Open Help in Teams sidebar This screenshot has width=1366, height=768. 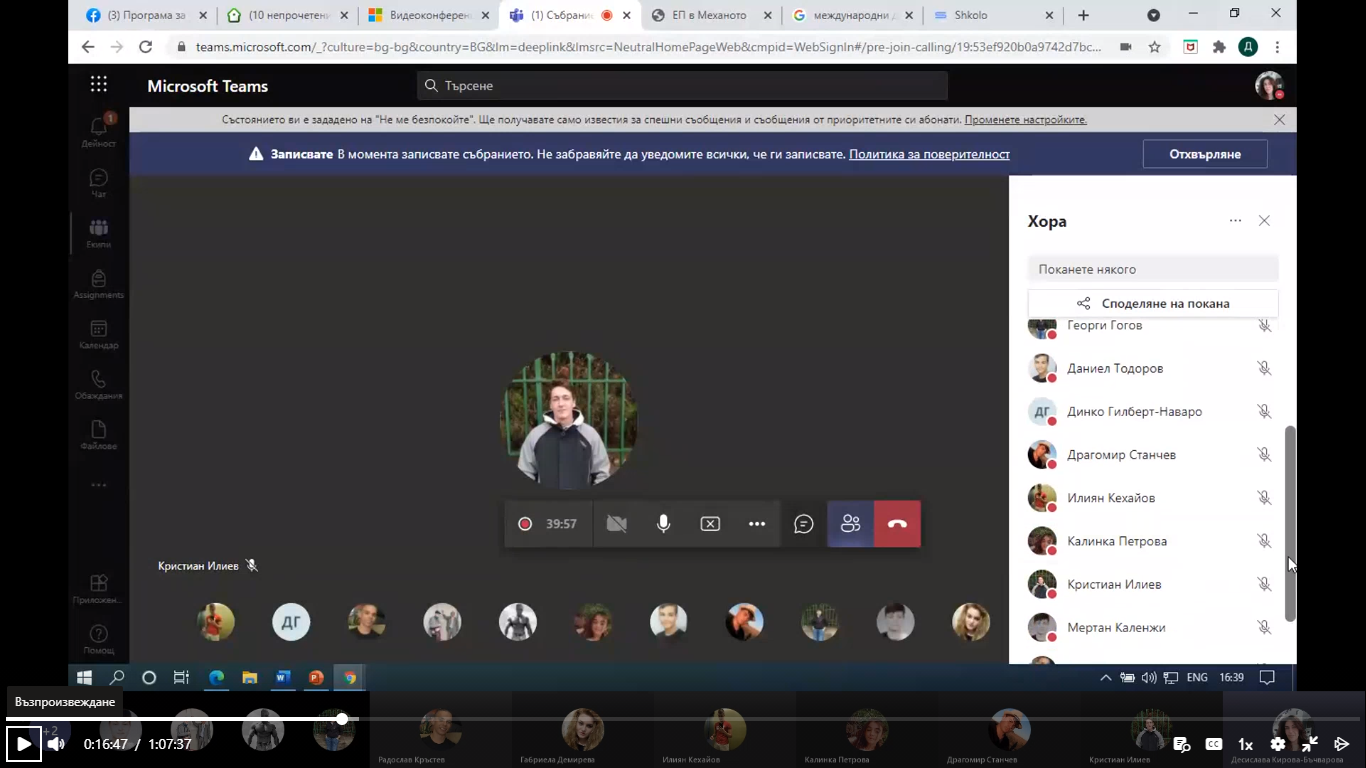[x=99, y=639]
